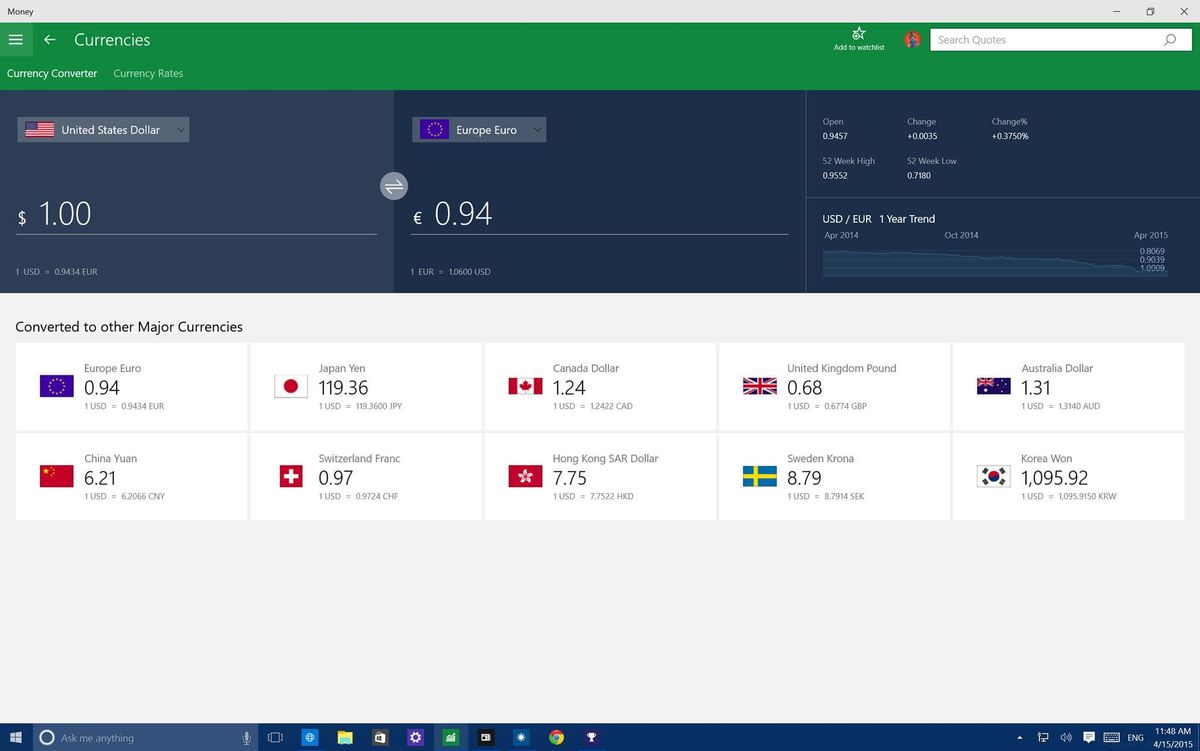Click the back arrow next to Currencies
1200x751 pixels.
click(49, 40)
